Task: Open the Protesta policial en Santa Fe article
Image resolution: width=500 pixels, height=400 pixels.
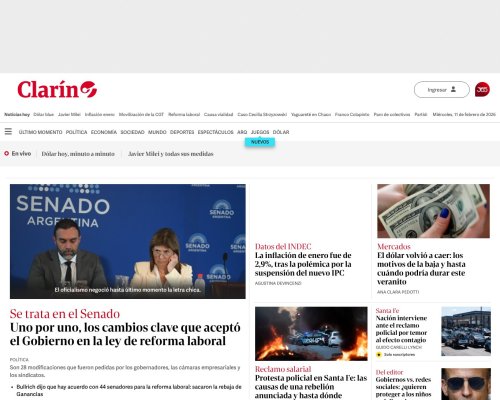Action: point(311,387)
